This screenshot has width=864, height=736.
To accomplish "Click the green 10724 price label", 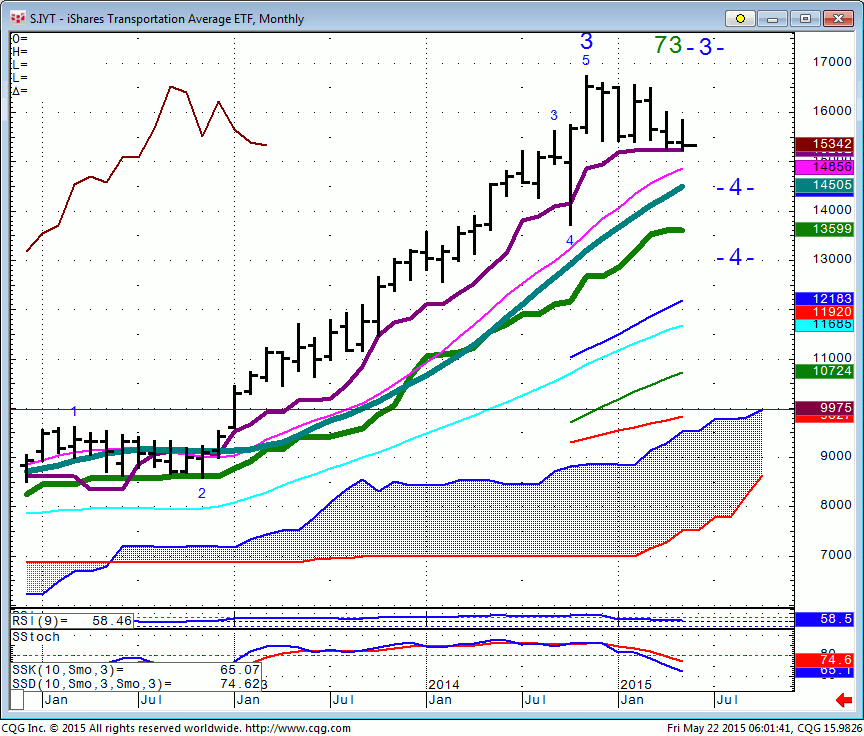I will click(824, 371).
